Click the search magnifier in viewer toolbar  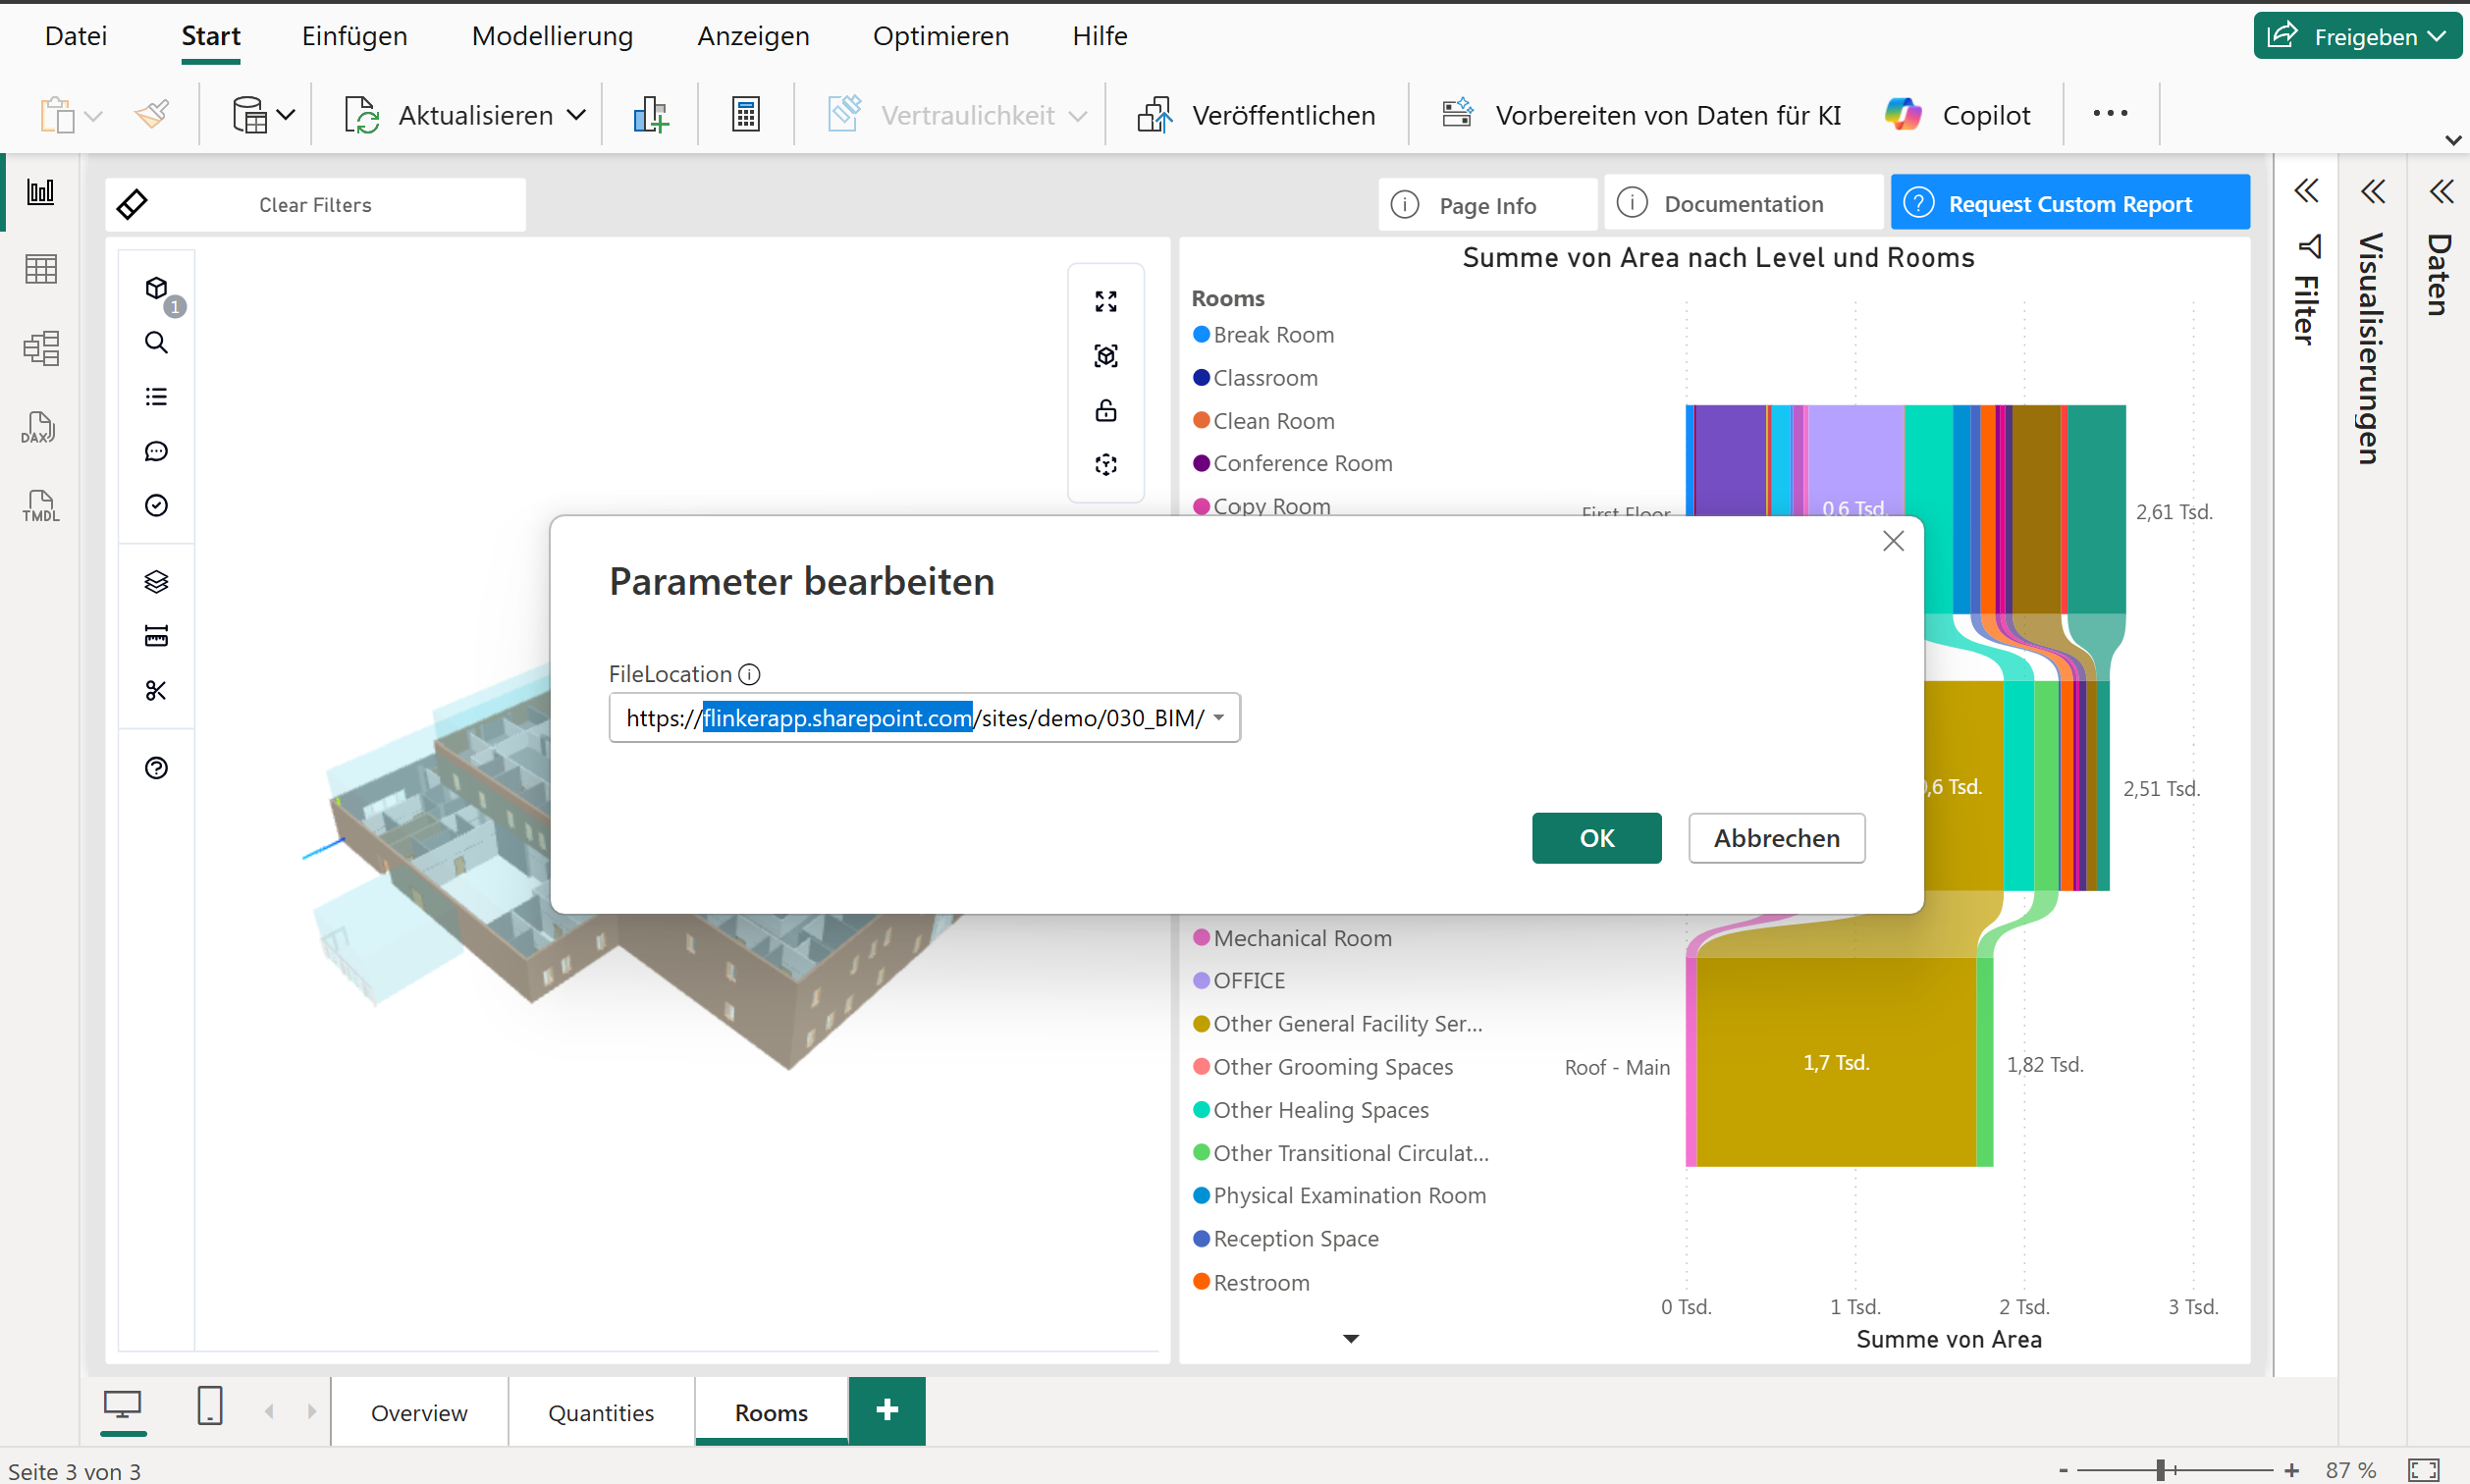(x=156, y=343)
